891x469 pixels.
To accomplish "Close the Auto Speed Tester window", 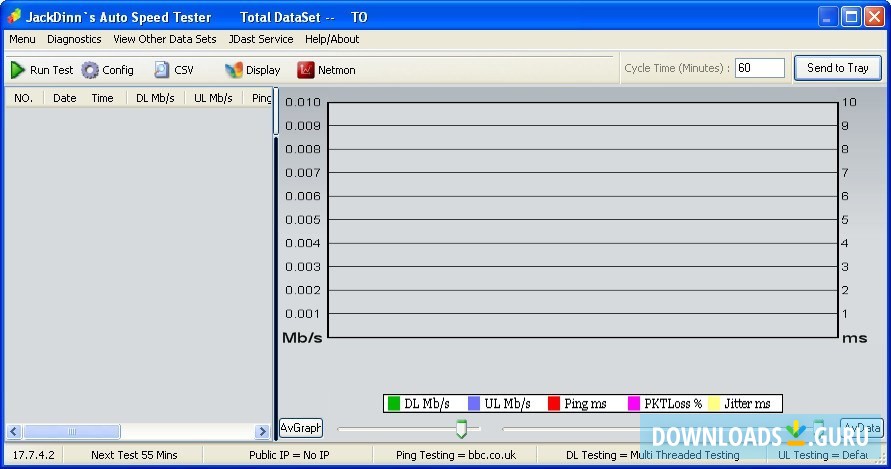I will [874, 16].
